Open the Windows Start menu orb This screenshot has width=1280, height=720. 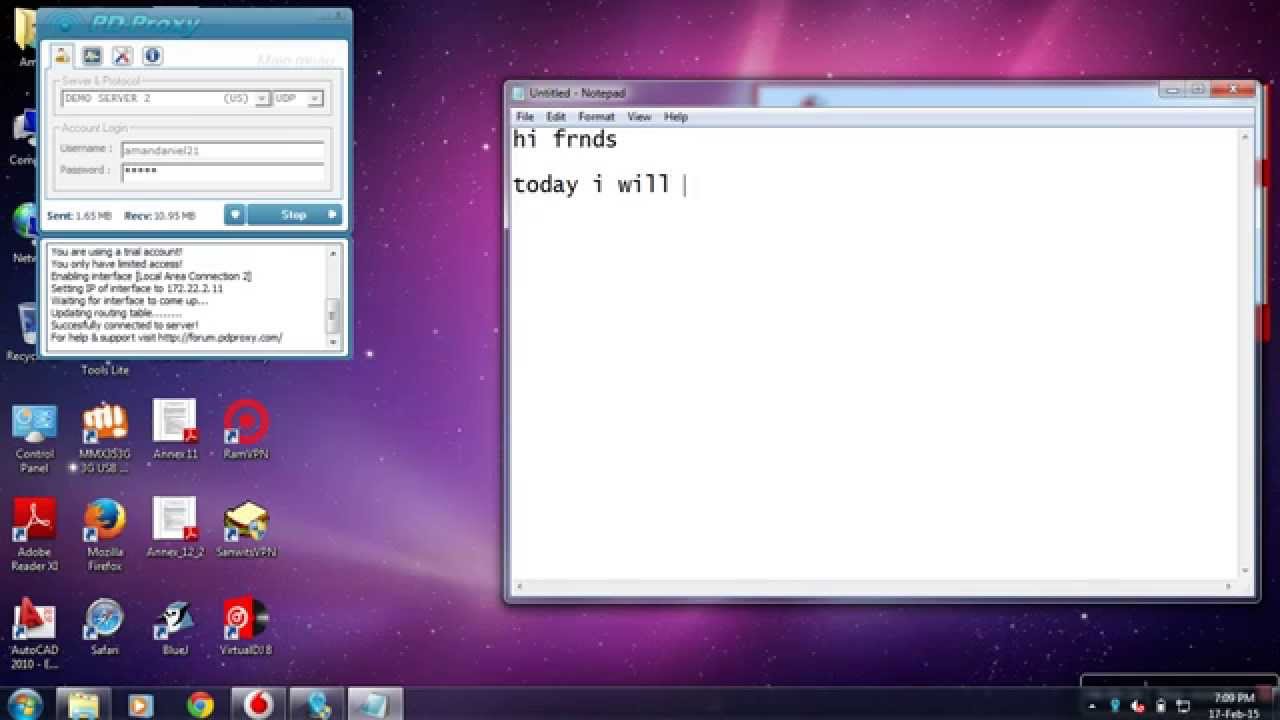coord(24,704)
